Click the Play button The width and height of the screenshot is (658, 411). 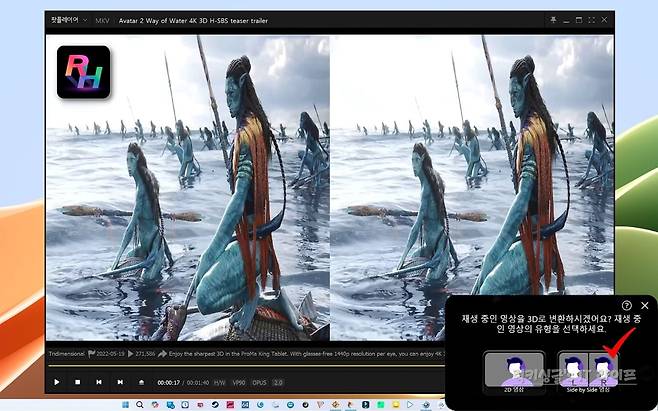(x=56, y=382)
